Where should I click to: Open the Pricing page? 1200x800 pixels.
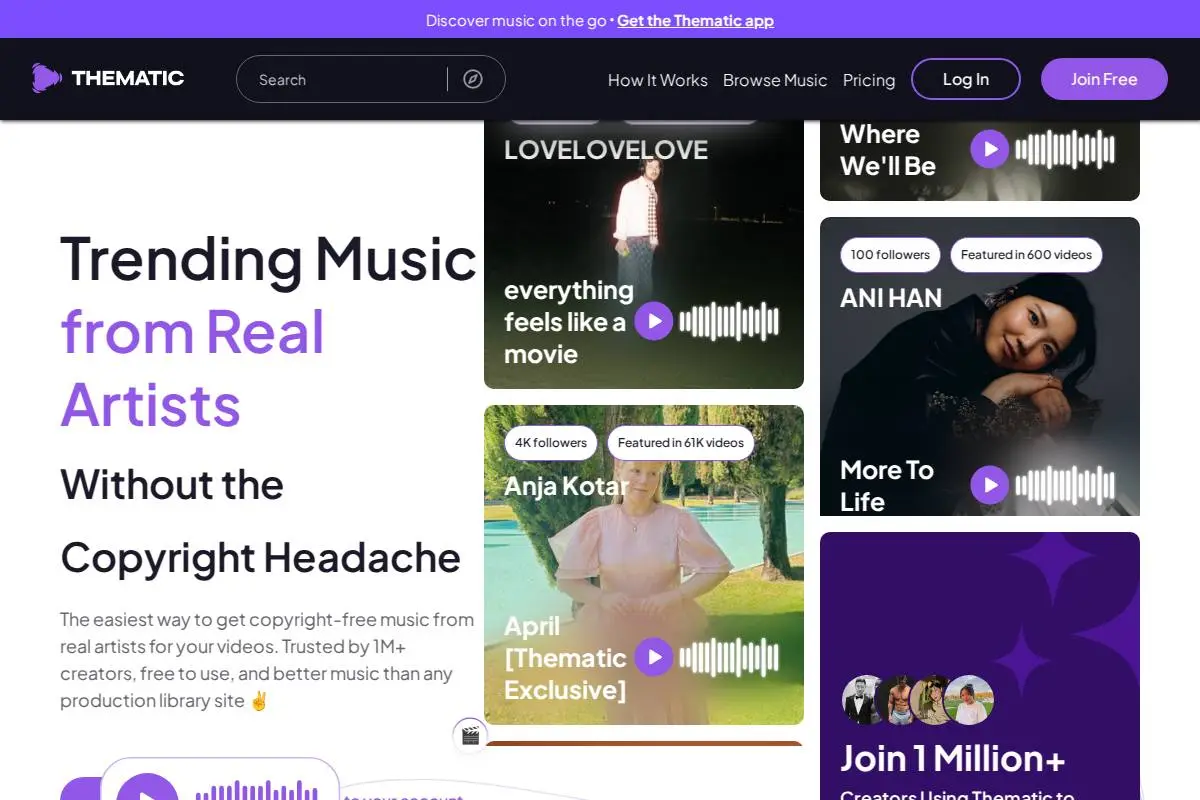(869, 80)
